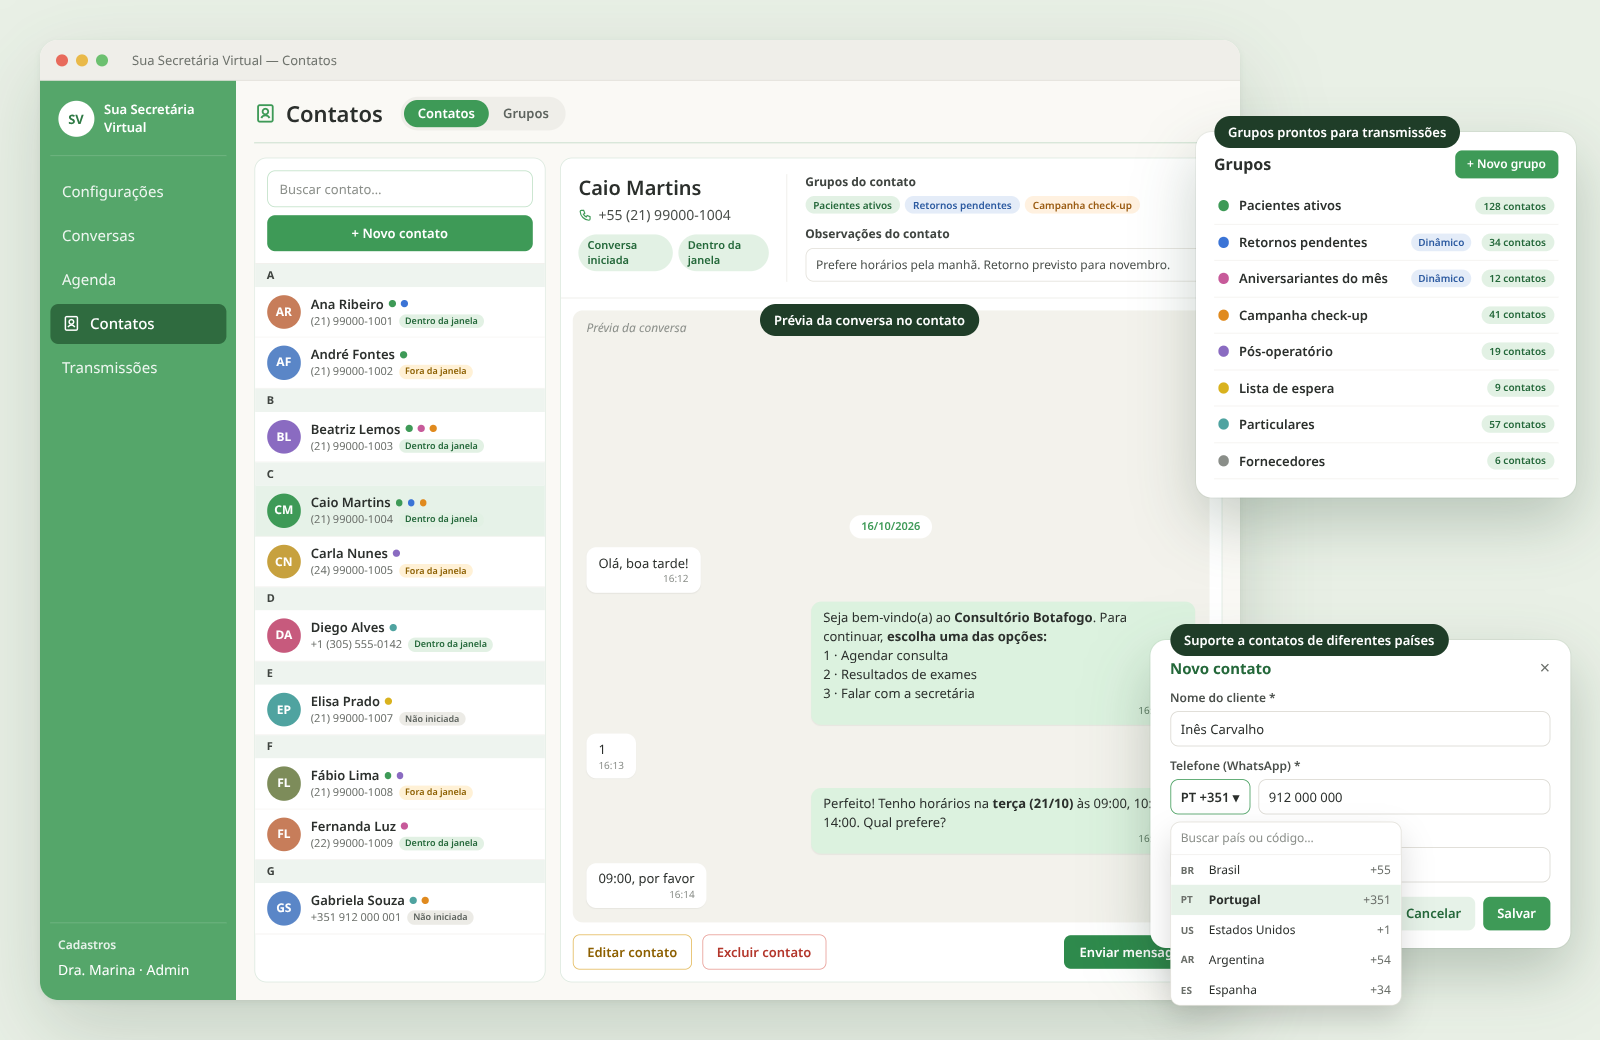Select the Contatos tab pill
The image size is (1600, 1040).
446,114
